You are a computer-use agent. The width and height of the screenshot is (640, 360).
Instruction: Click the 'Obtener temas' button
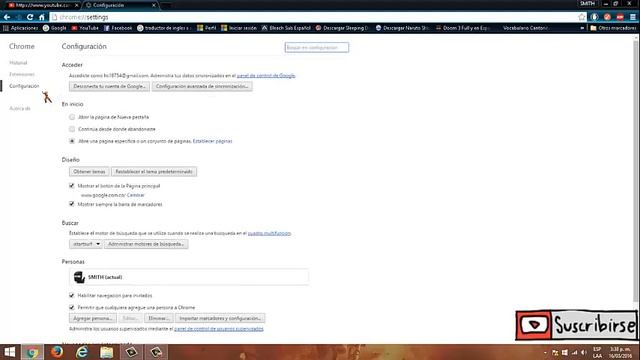pyautogui.click(x=89, y=172)
